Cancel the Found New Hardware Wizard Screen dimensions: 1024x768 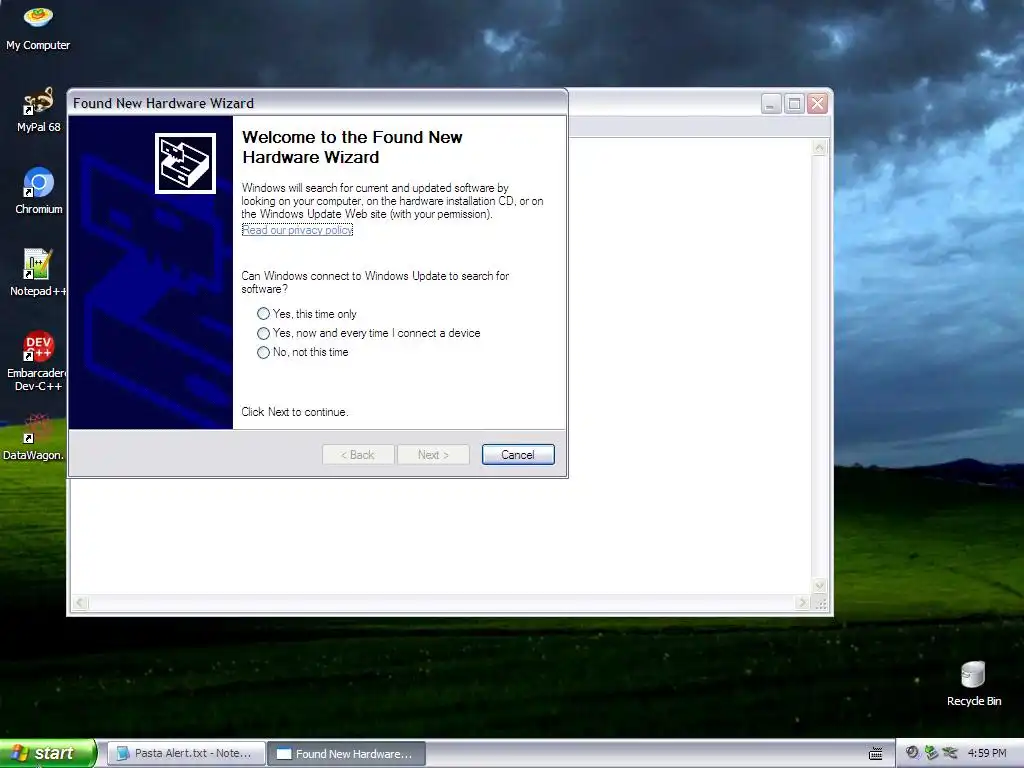pos(518,455)
